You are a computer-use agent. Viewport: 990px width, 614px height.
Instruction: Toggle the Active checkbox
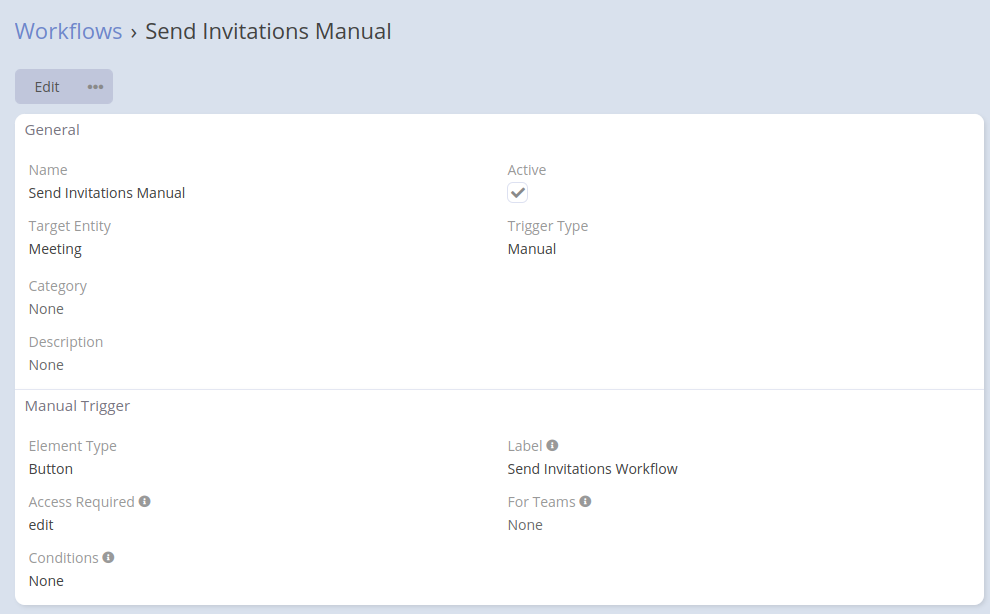pos(517,193)
